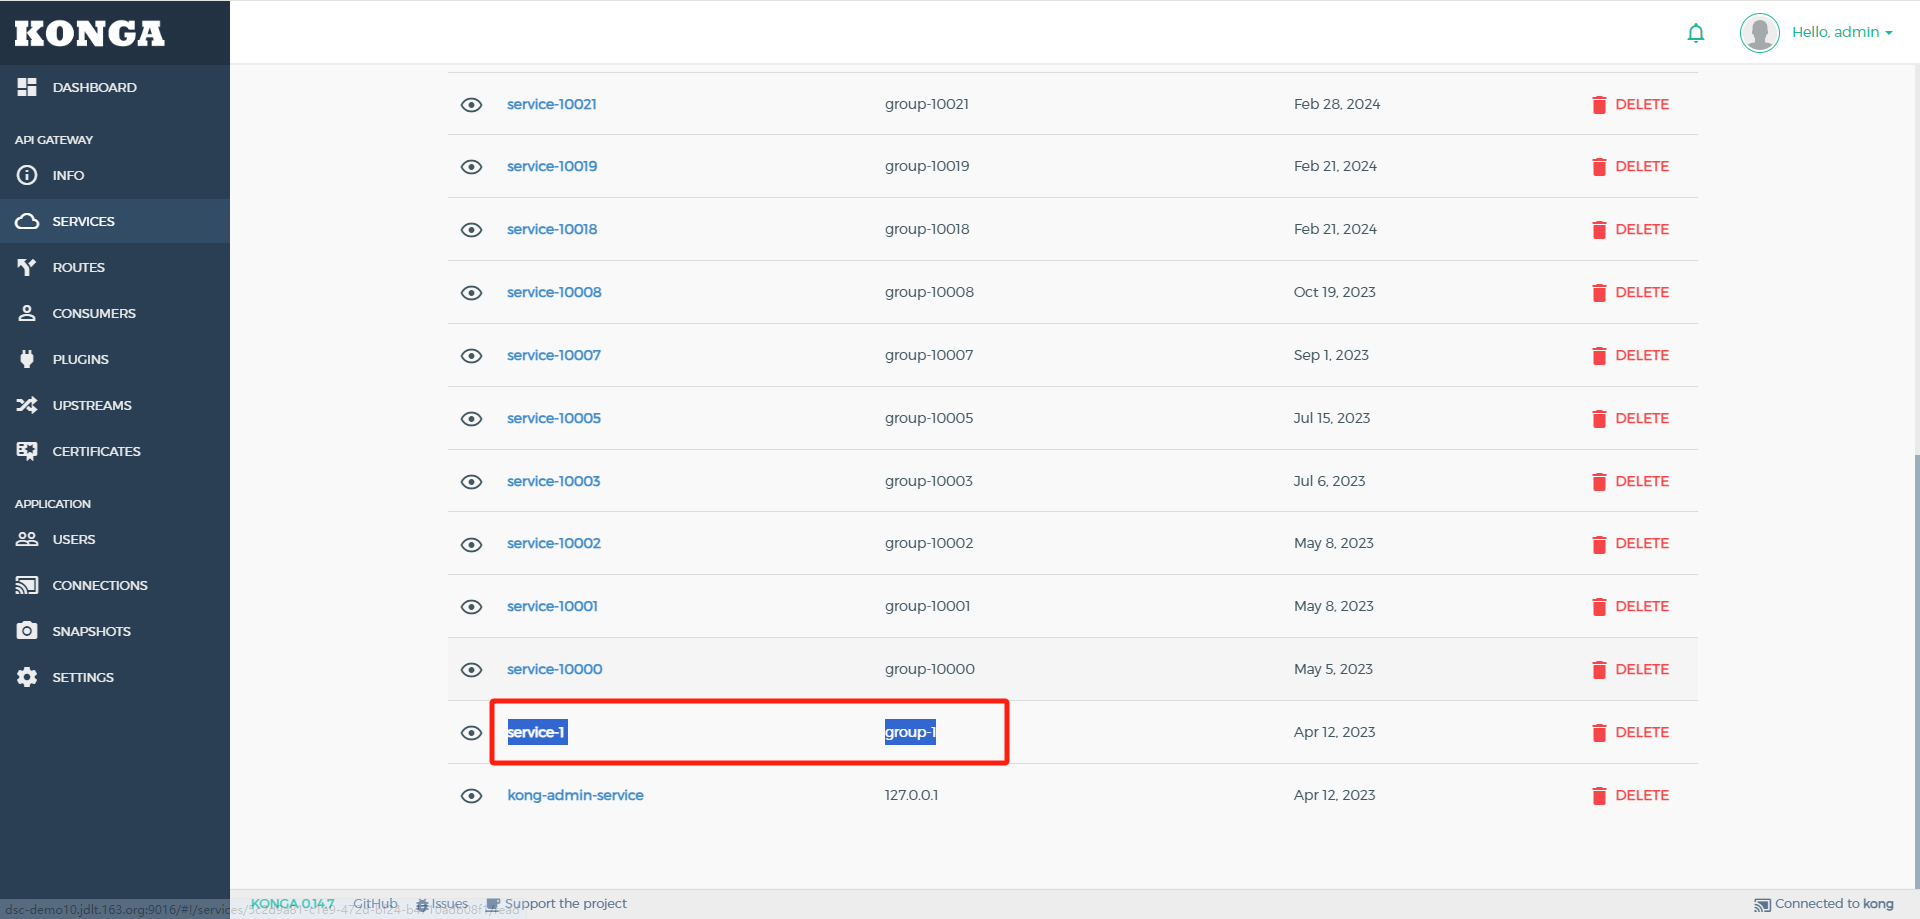The width and height of the screenshot is (1920, 919).
Task: Open the Hello, admin dropdown
Action: (1842, 32)
